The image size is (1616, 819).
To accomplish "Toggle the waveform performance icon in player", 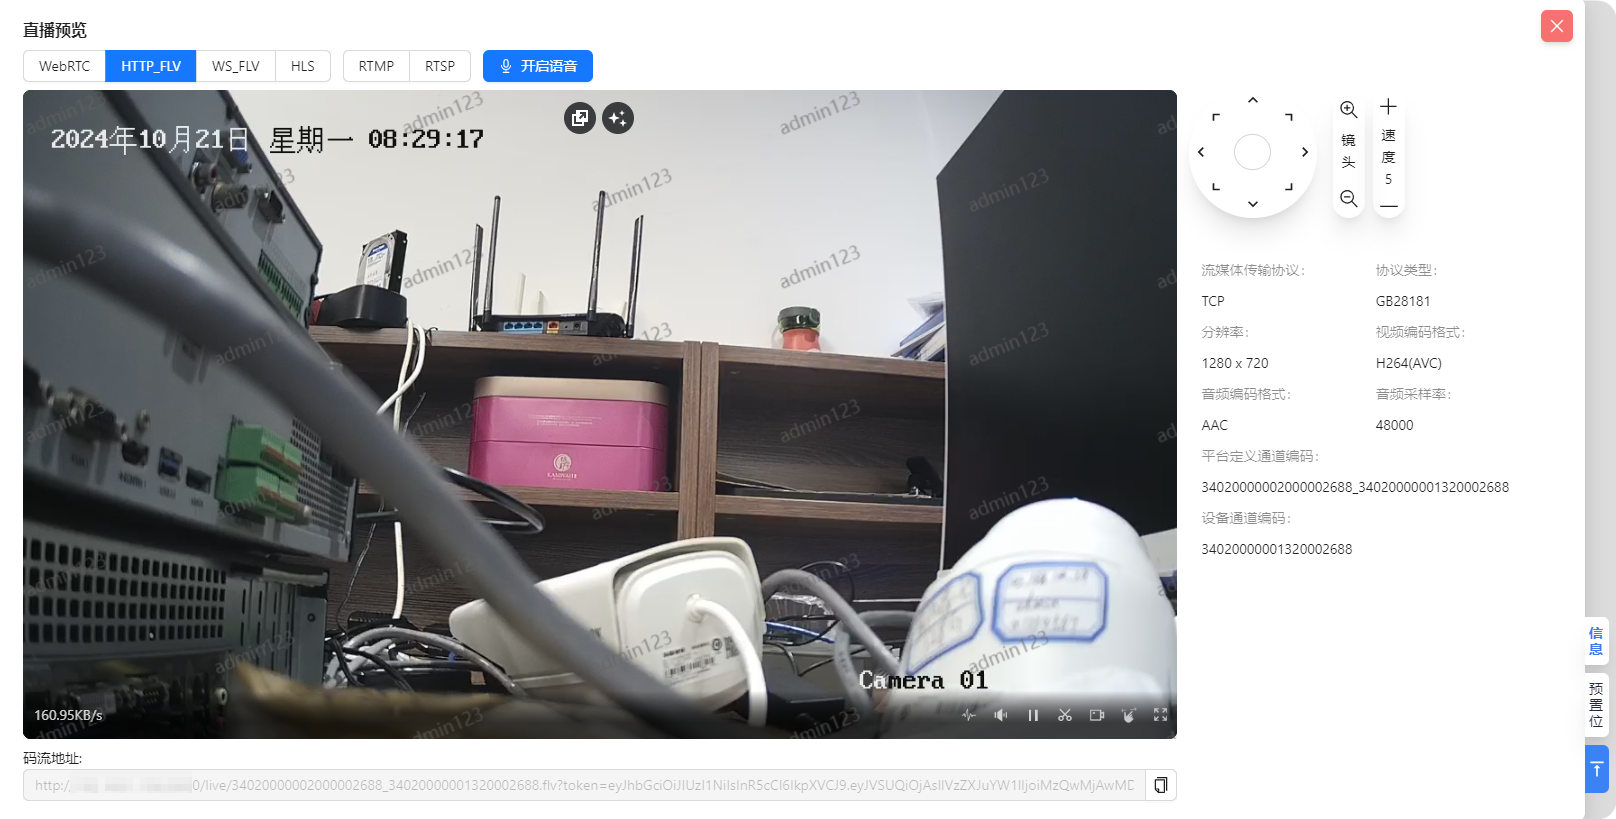I will [x=969, y=715].
